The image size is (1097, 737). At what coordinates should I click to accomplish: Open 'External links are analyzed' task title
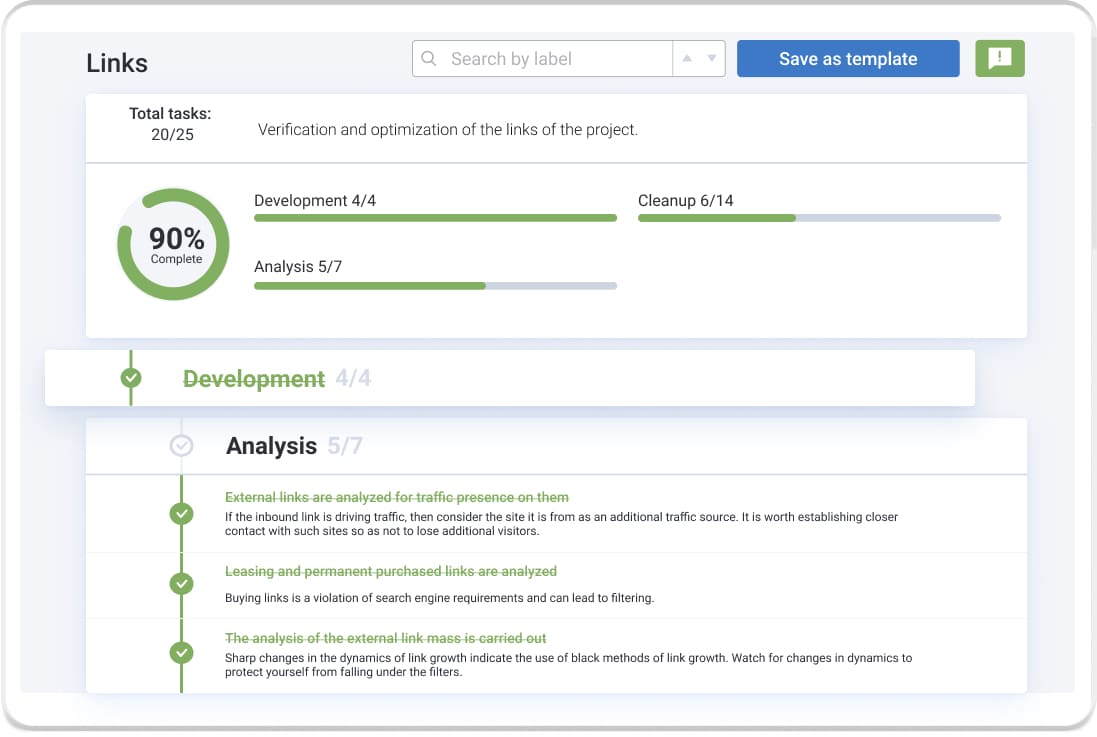[396, 497]
